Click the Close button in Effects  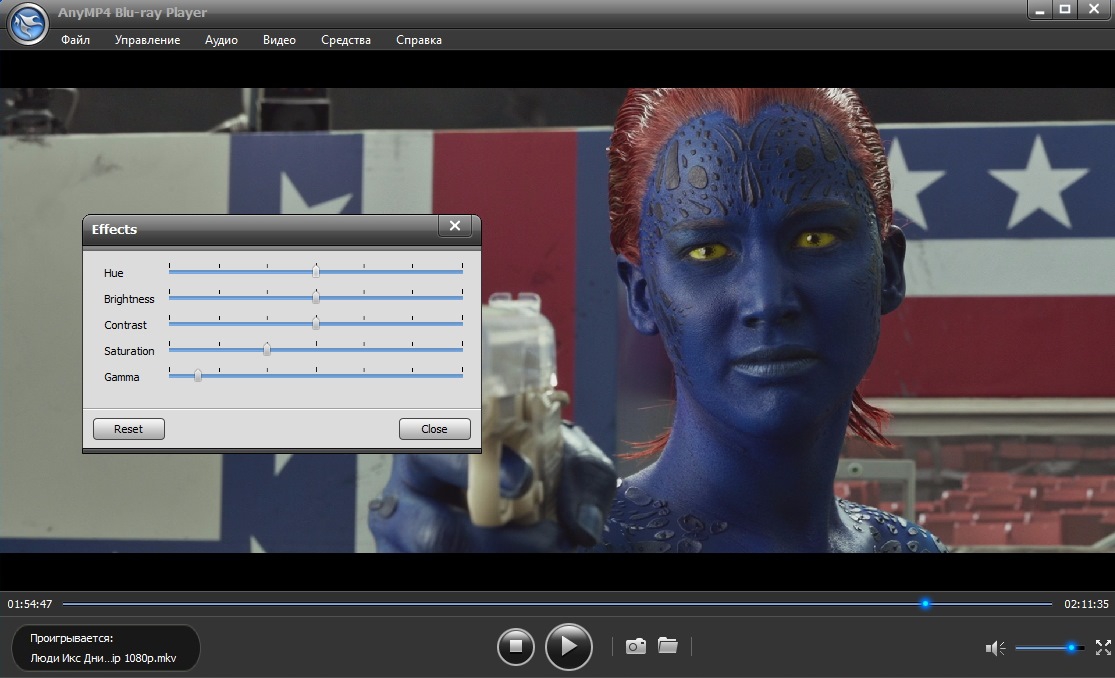[x=434, y=429]
